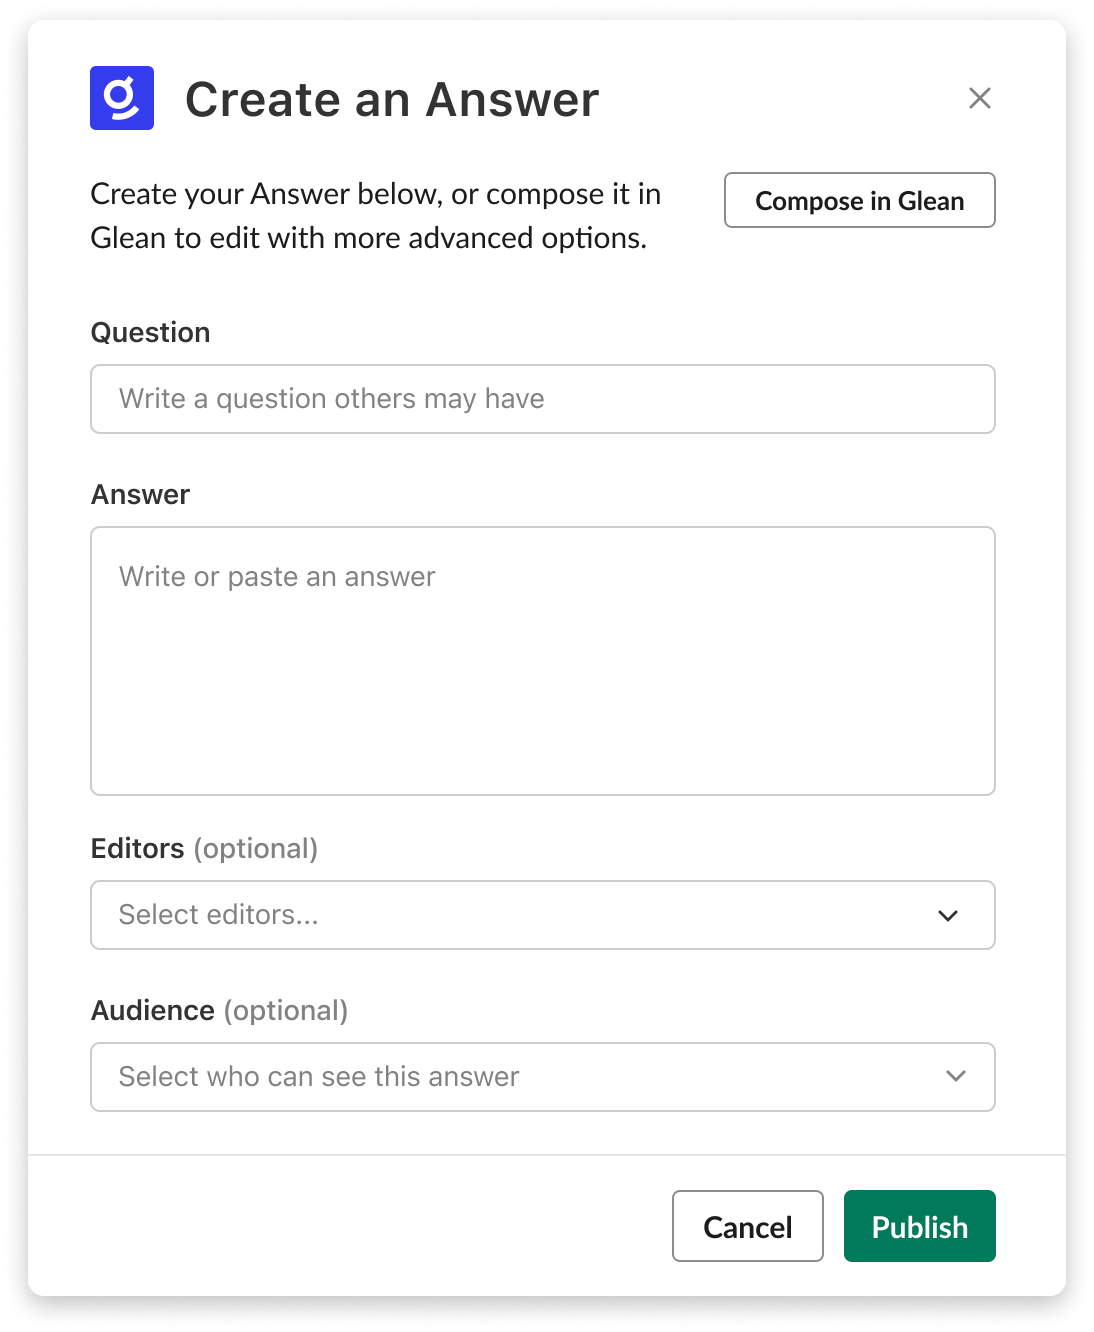
Task: Click the 'Editors (optional)' label
Action: (x=202, y=848)
